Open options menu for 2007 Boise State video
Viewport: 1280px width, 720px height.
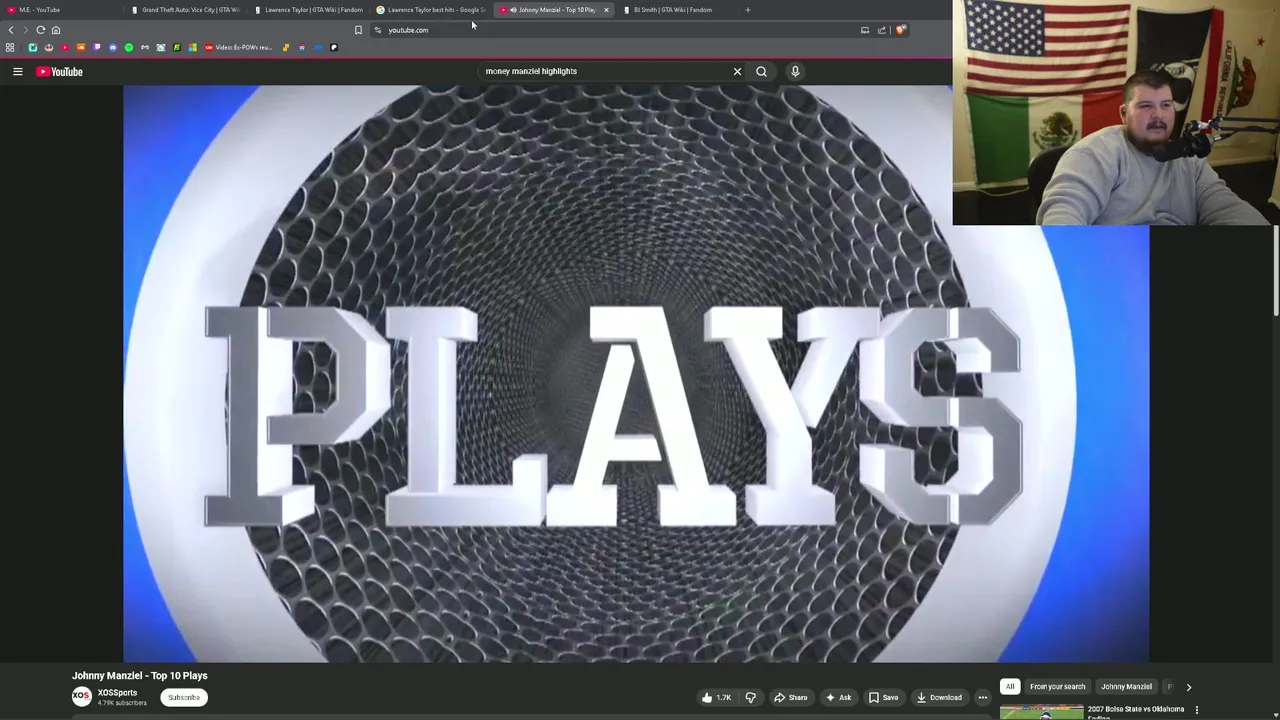[1196, 710]
